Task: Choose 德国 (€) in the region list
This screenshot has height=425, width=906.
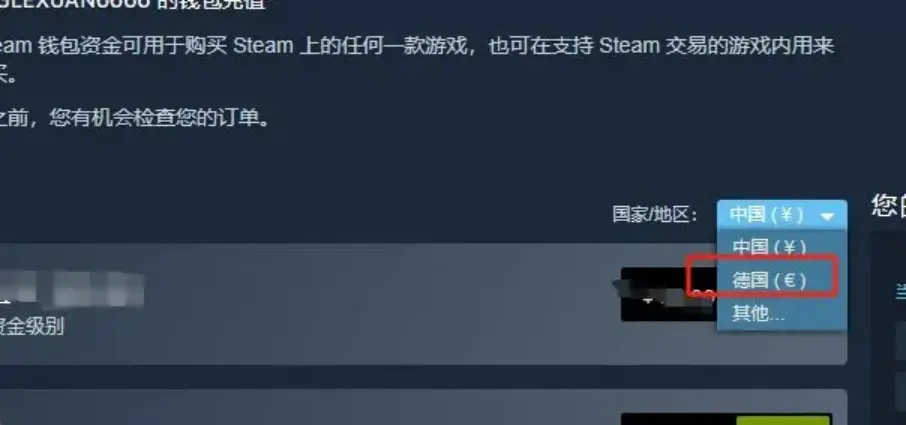Action: 769,281
